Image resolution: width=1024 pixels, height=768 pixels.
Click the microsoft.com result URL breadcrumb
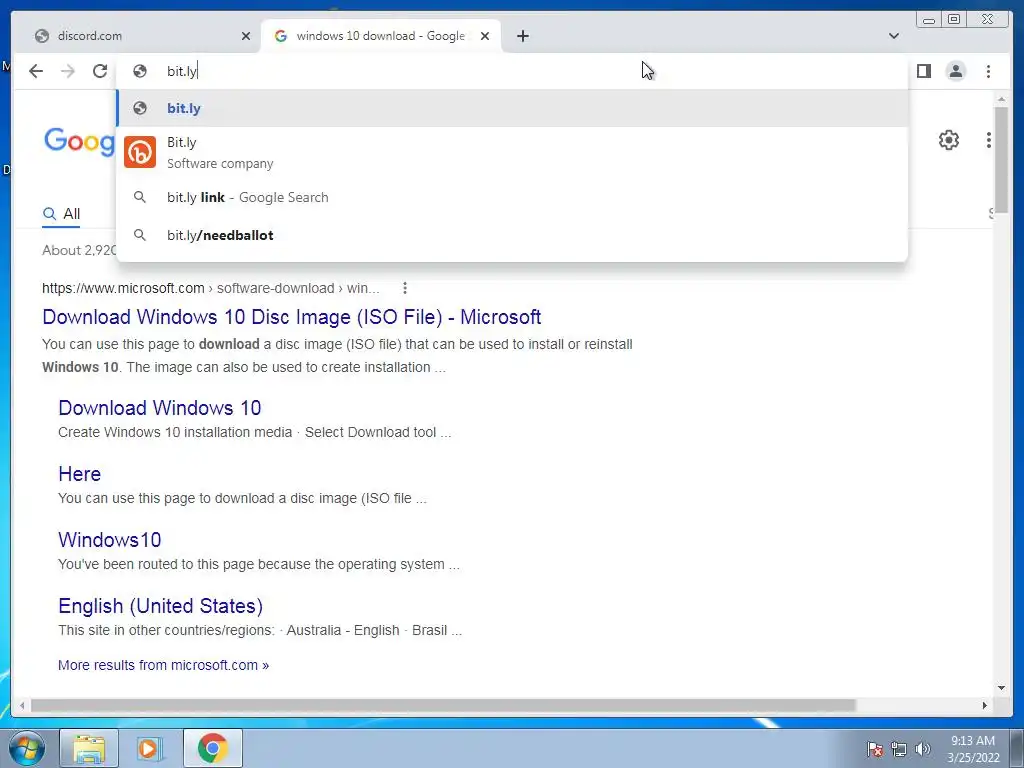(210, 288)
